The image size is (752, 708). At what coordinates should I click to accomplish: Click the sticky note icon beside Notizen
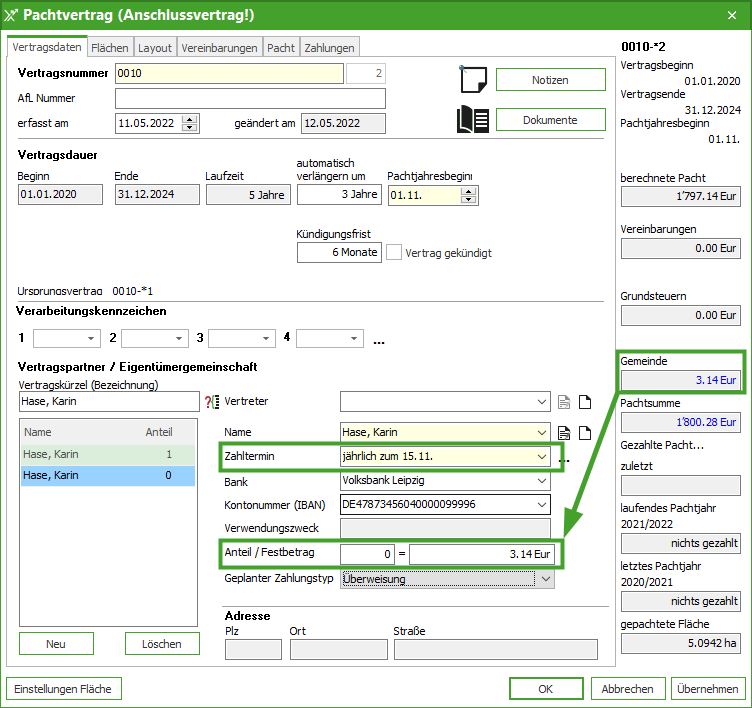[473, 80]
